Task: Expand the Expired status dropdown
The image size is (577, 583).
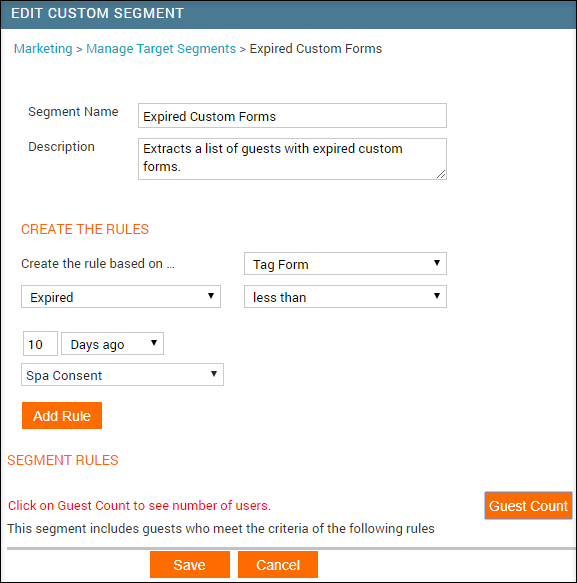Action: 121,297
